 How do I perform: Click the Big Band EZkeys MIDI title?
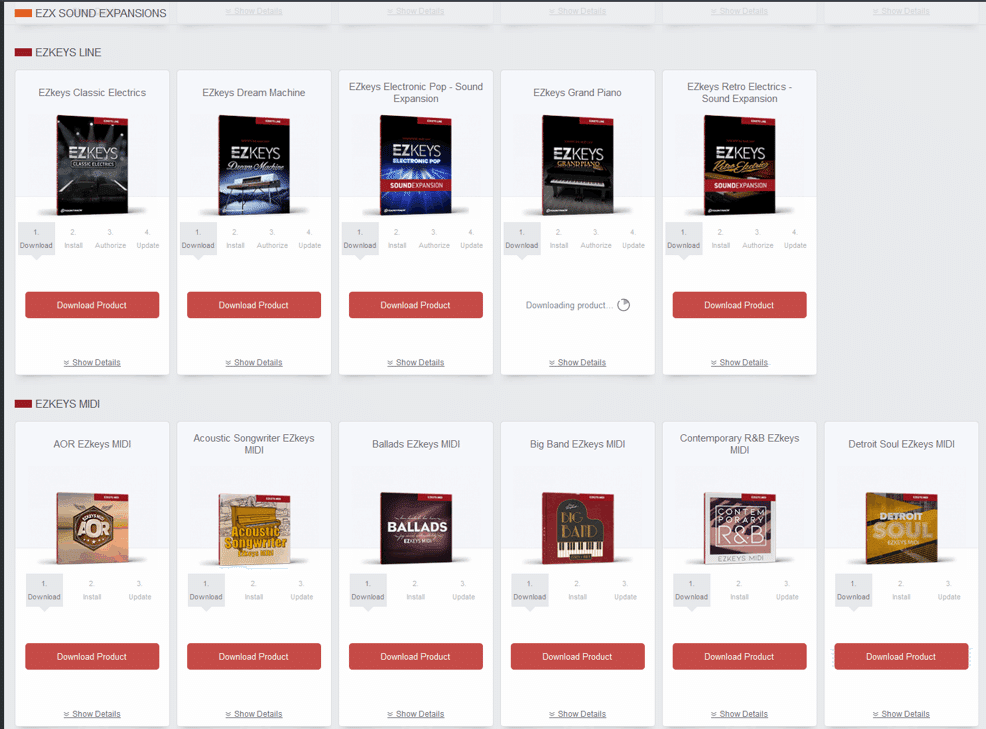point(577,444)
